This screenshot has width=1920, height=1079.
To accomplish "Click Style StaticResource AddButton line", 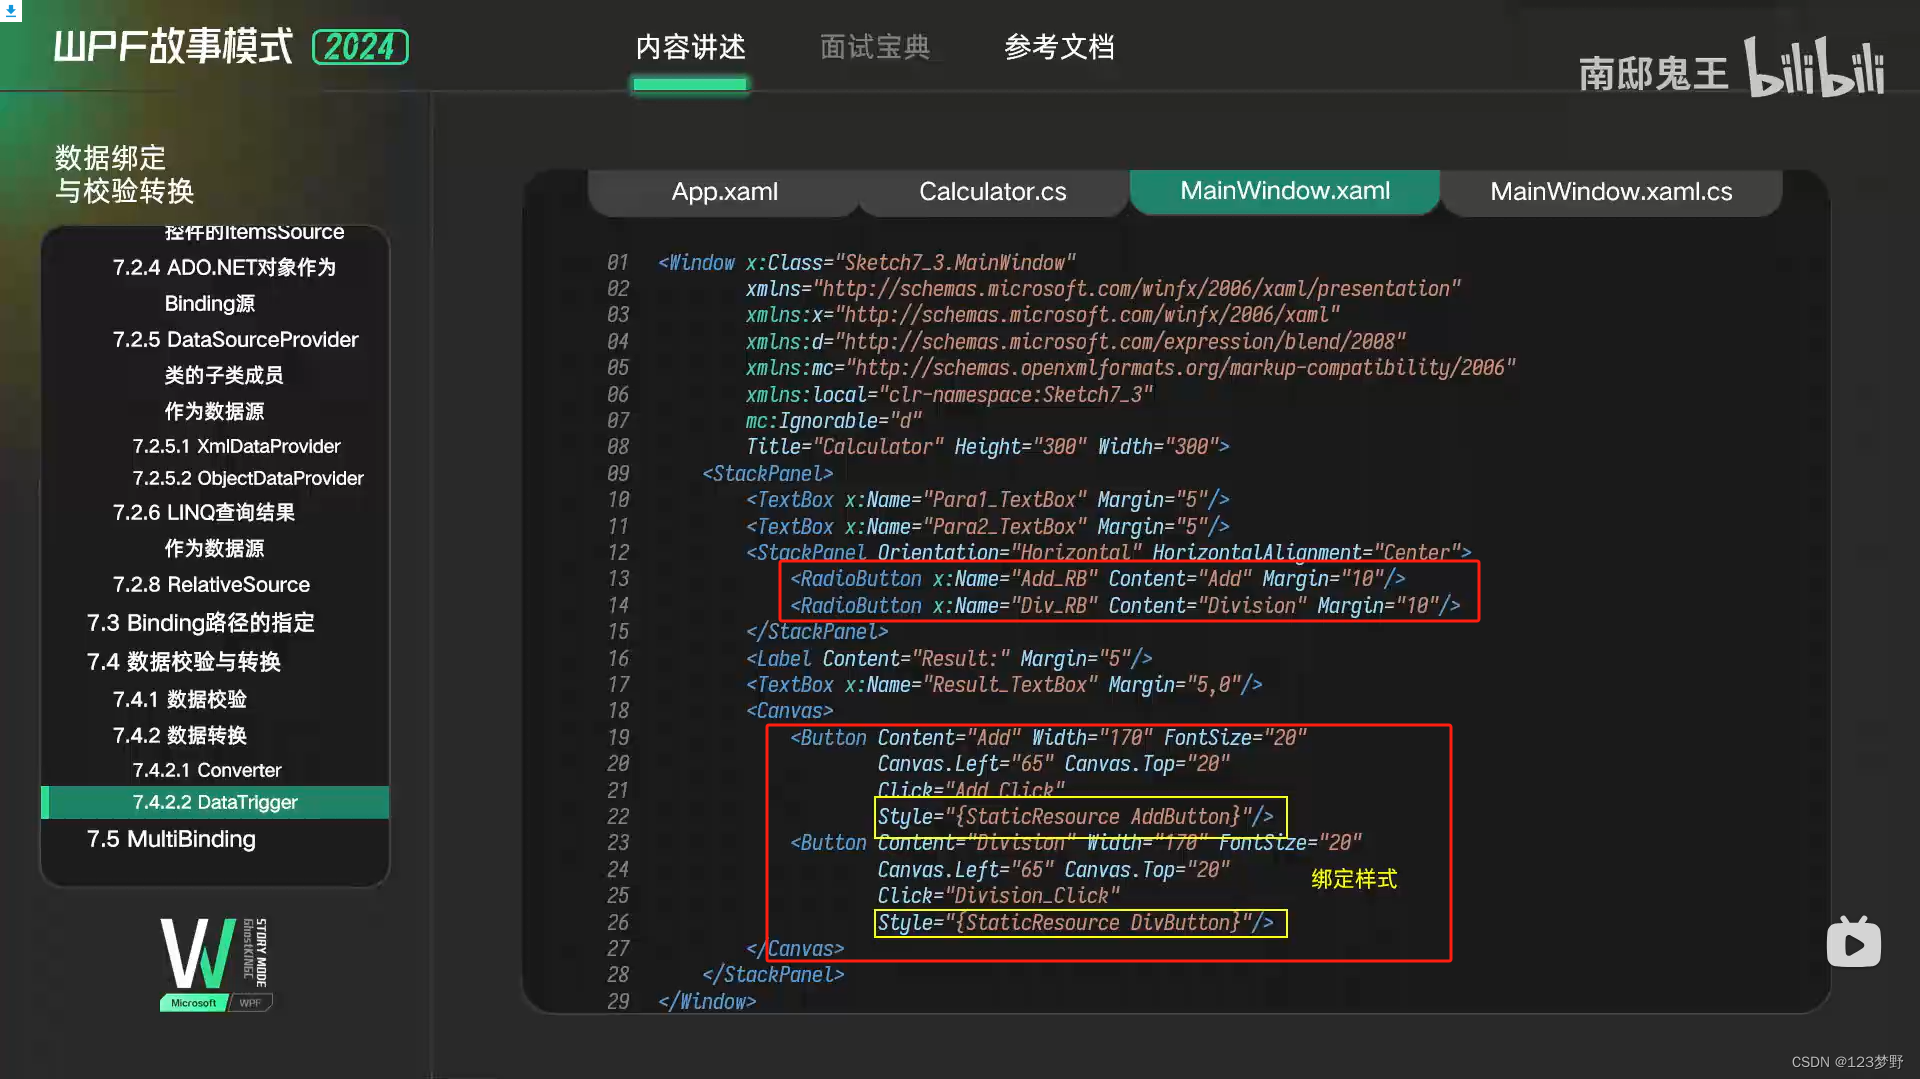I will click(1075, 817).
